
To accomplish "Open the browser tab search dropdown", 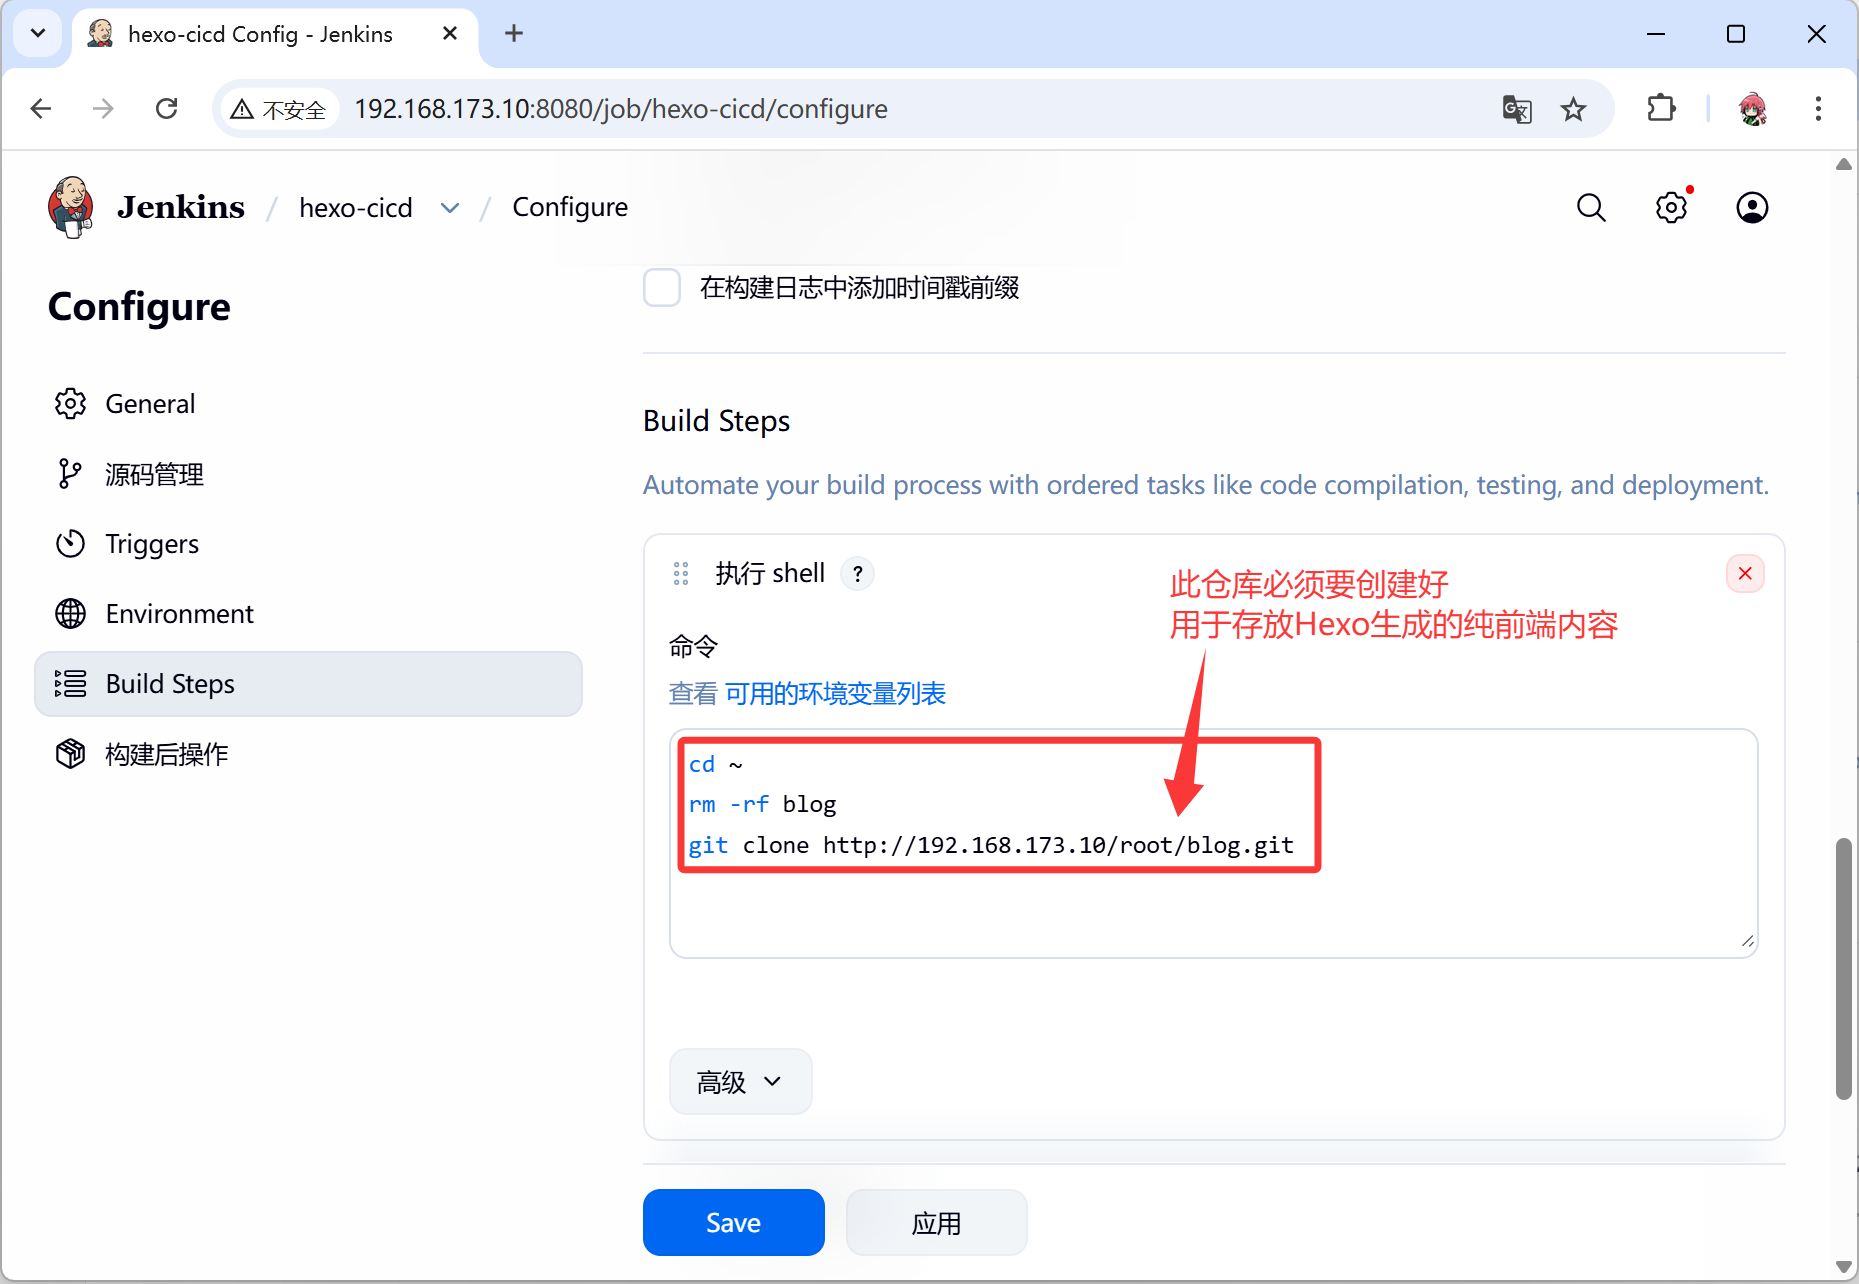I will pyautogui.click(x=38, y=34).
